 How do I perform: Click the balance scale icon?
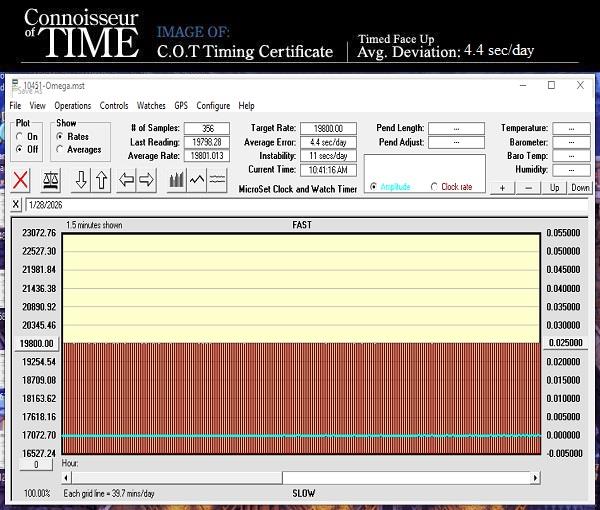tap(52, 180)
